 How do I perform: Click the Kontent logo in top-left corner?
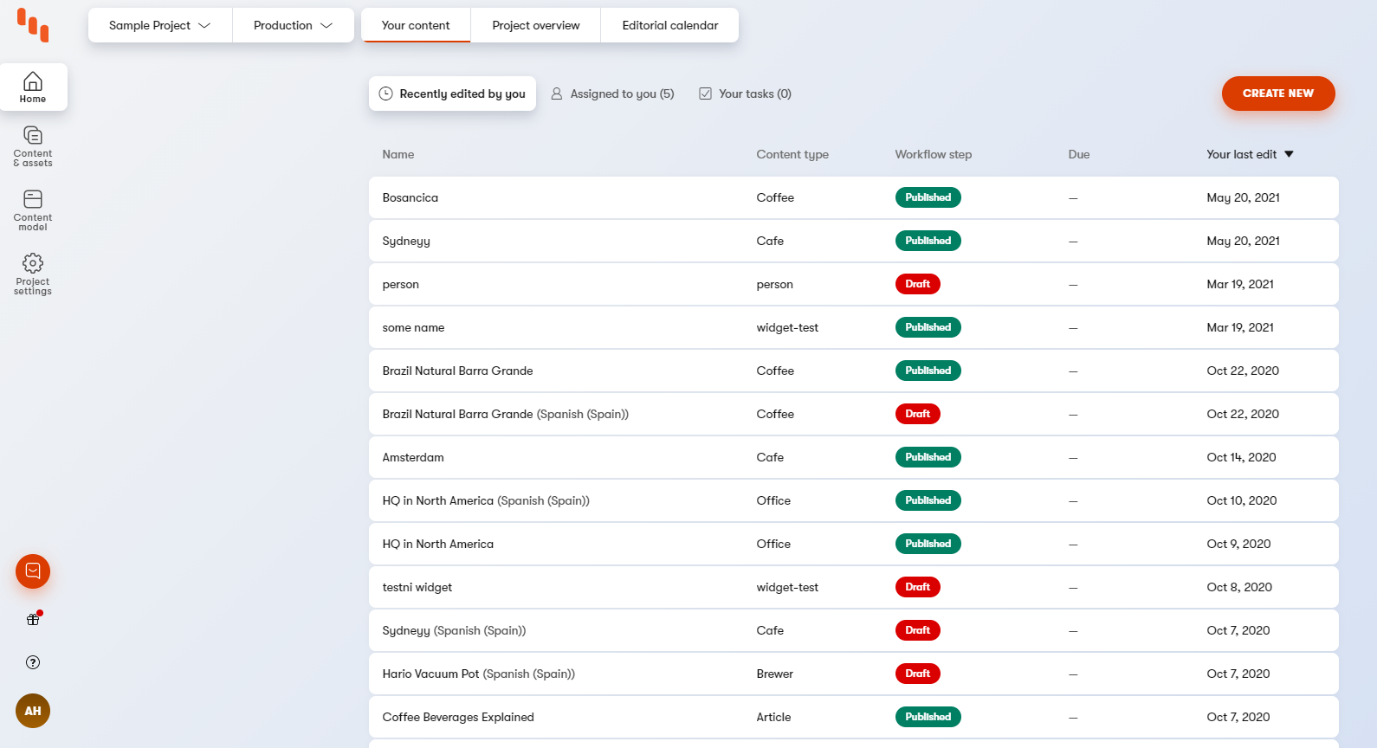click(x=33, y=25)
